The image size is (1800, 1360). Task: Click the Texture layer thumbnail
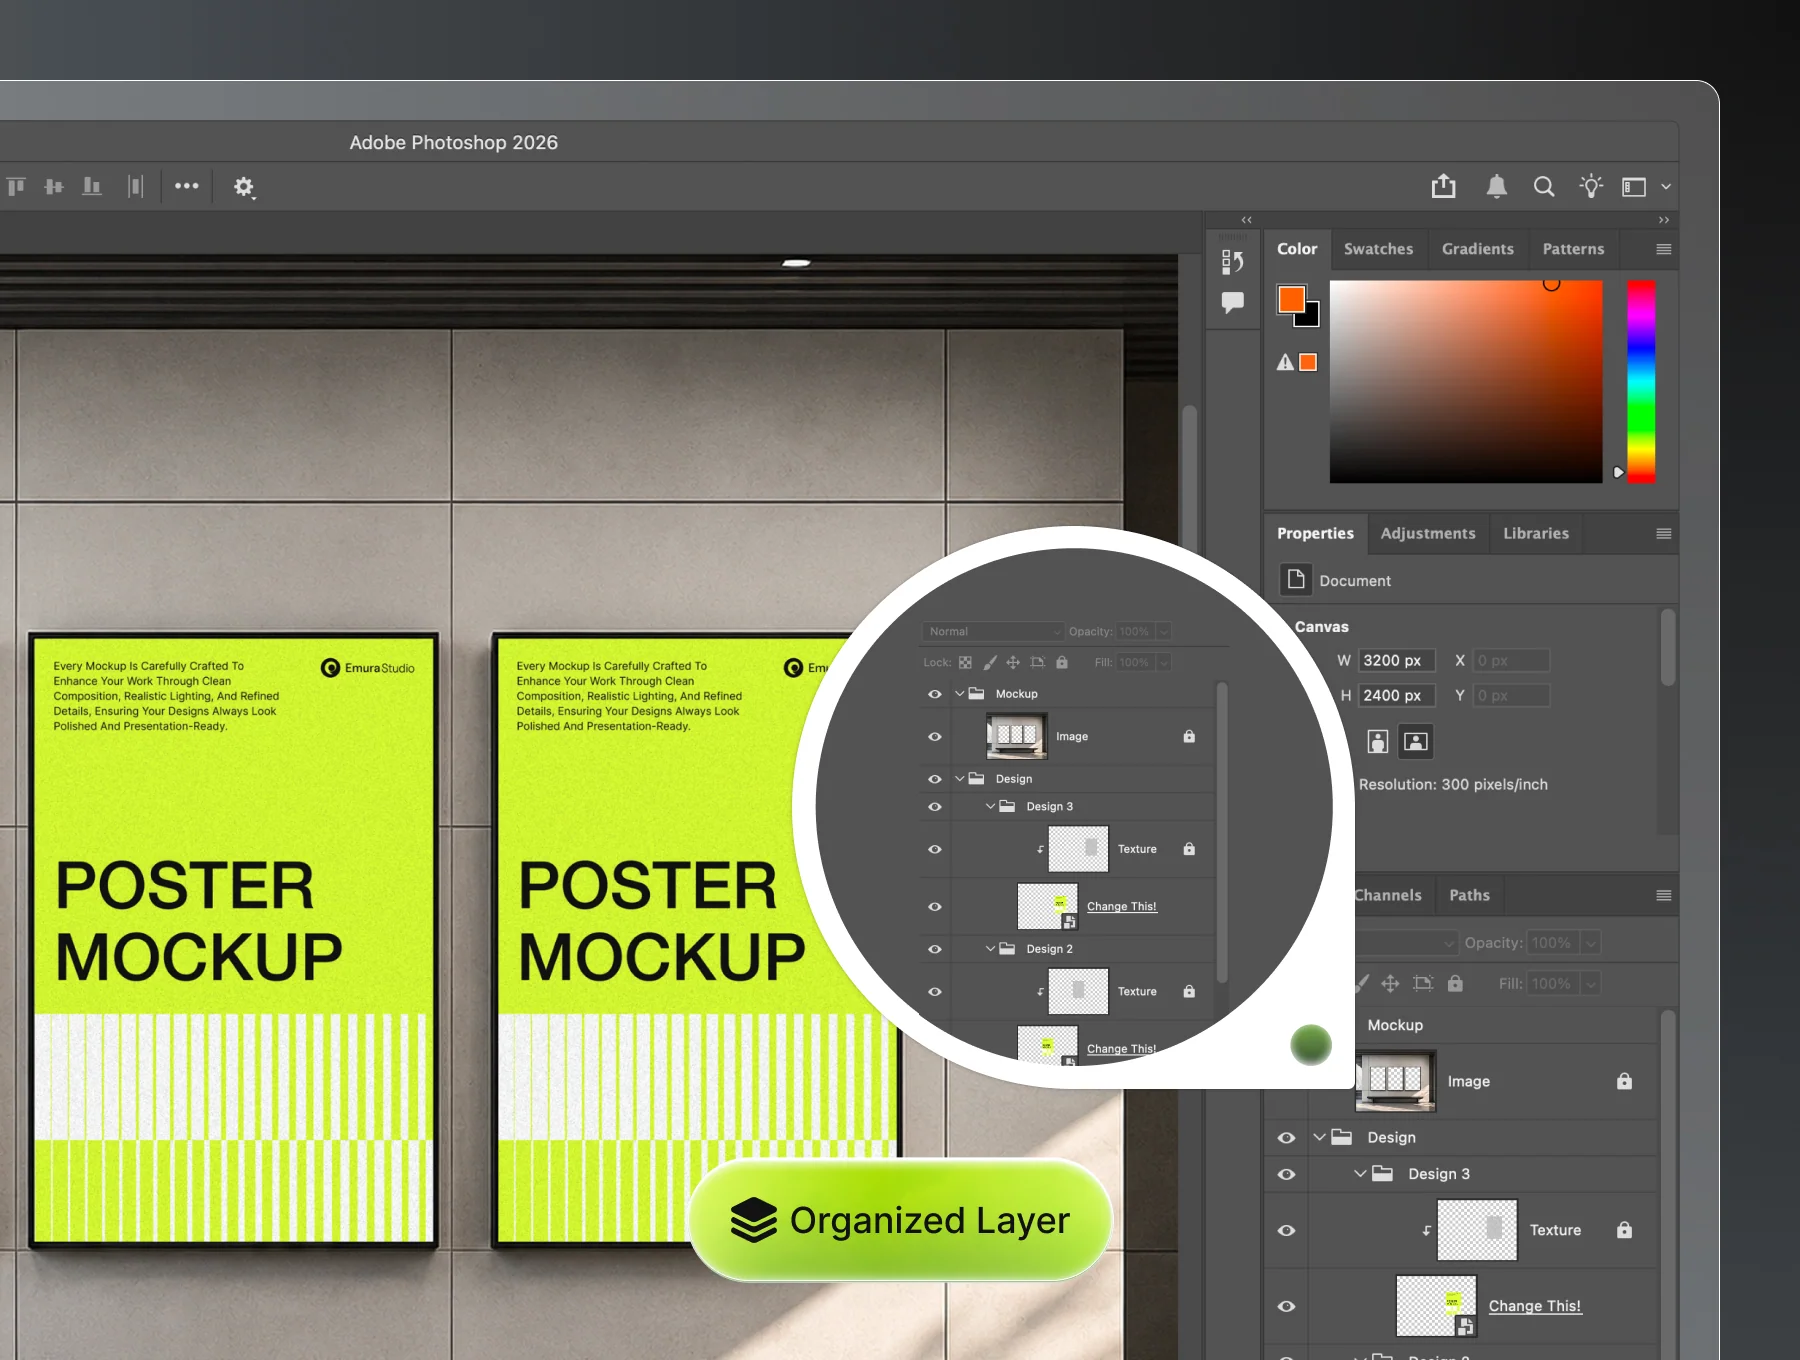1477,1230
